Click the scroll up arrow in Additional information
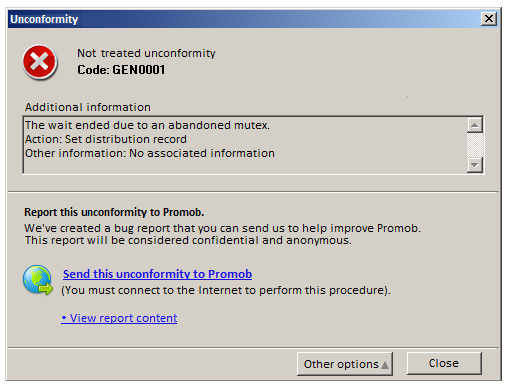This screenshot has width=507, height=388. pyautogui.click(x=475, y=125)
